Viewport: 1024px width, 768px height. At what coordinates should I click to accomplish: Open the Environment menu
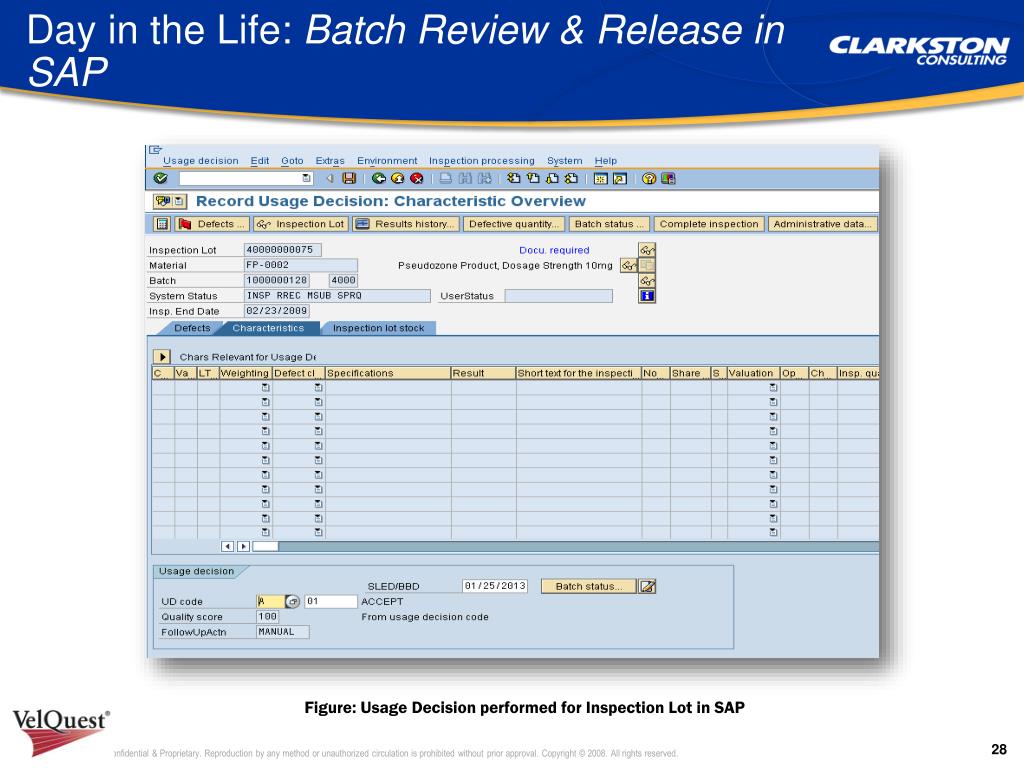(x=387, y=161)
